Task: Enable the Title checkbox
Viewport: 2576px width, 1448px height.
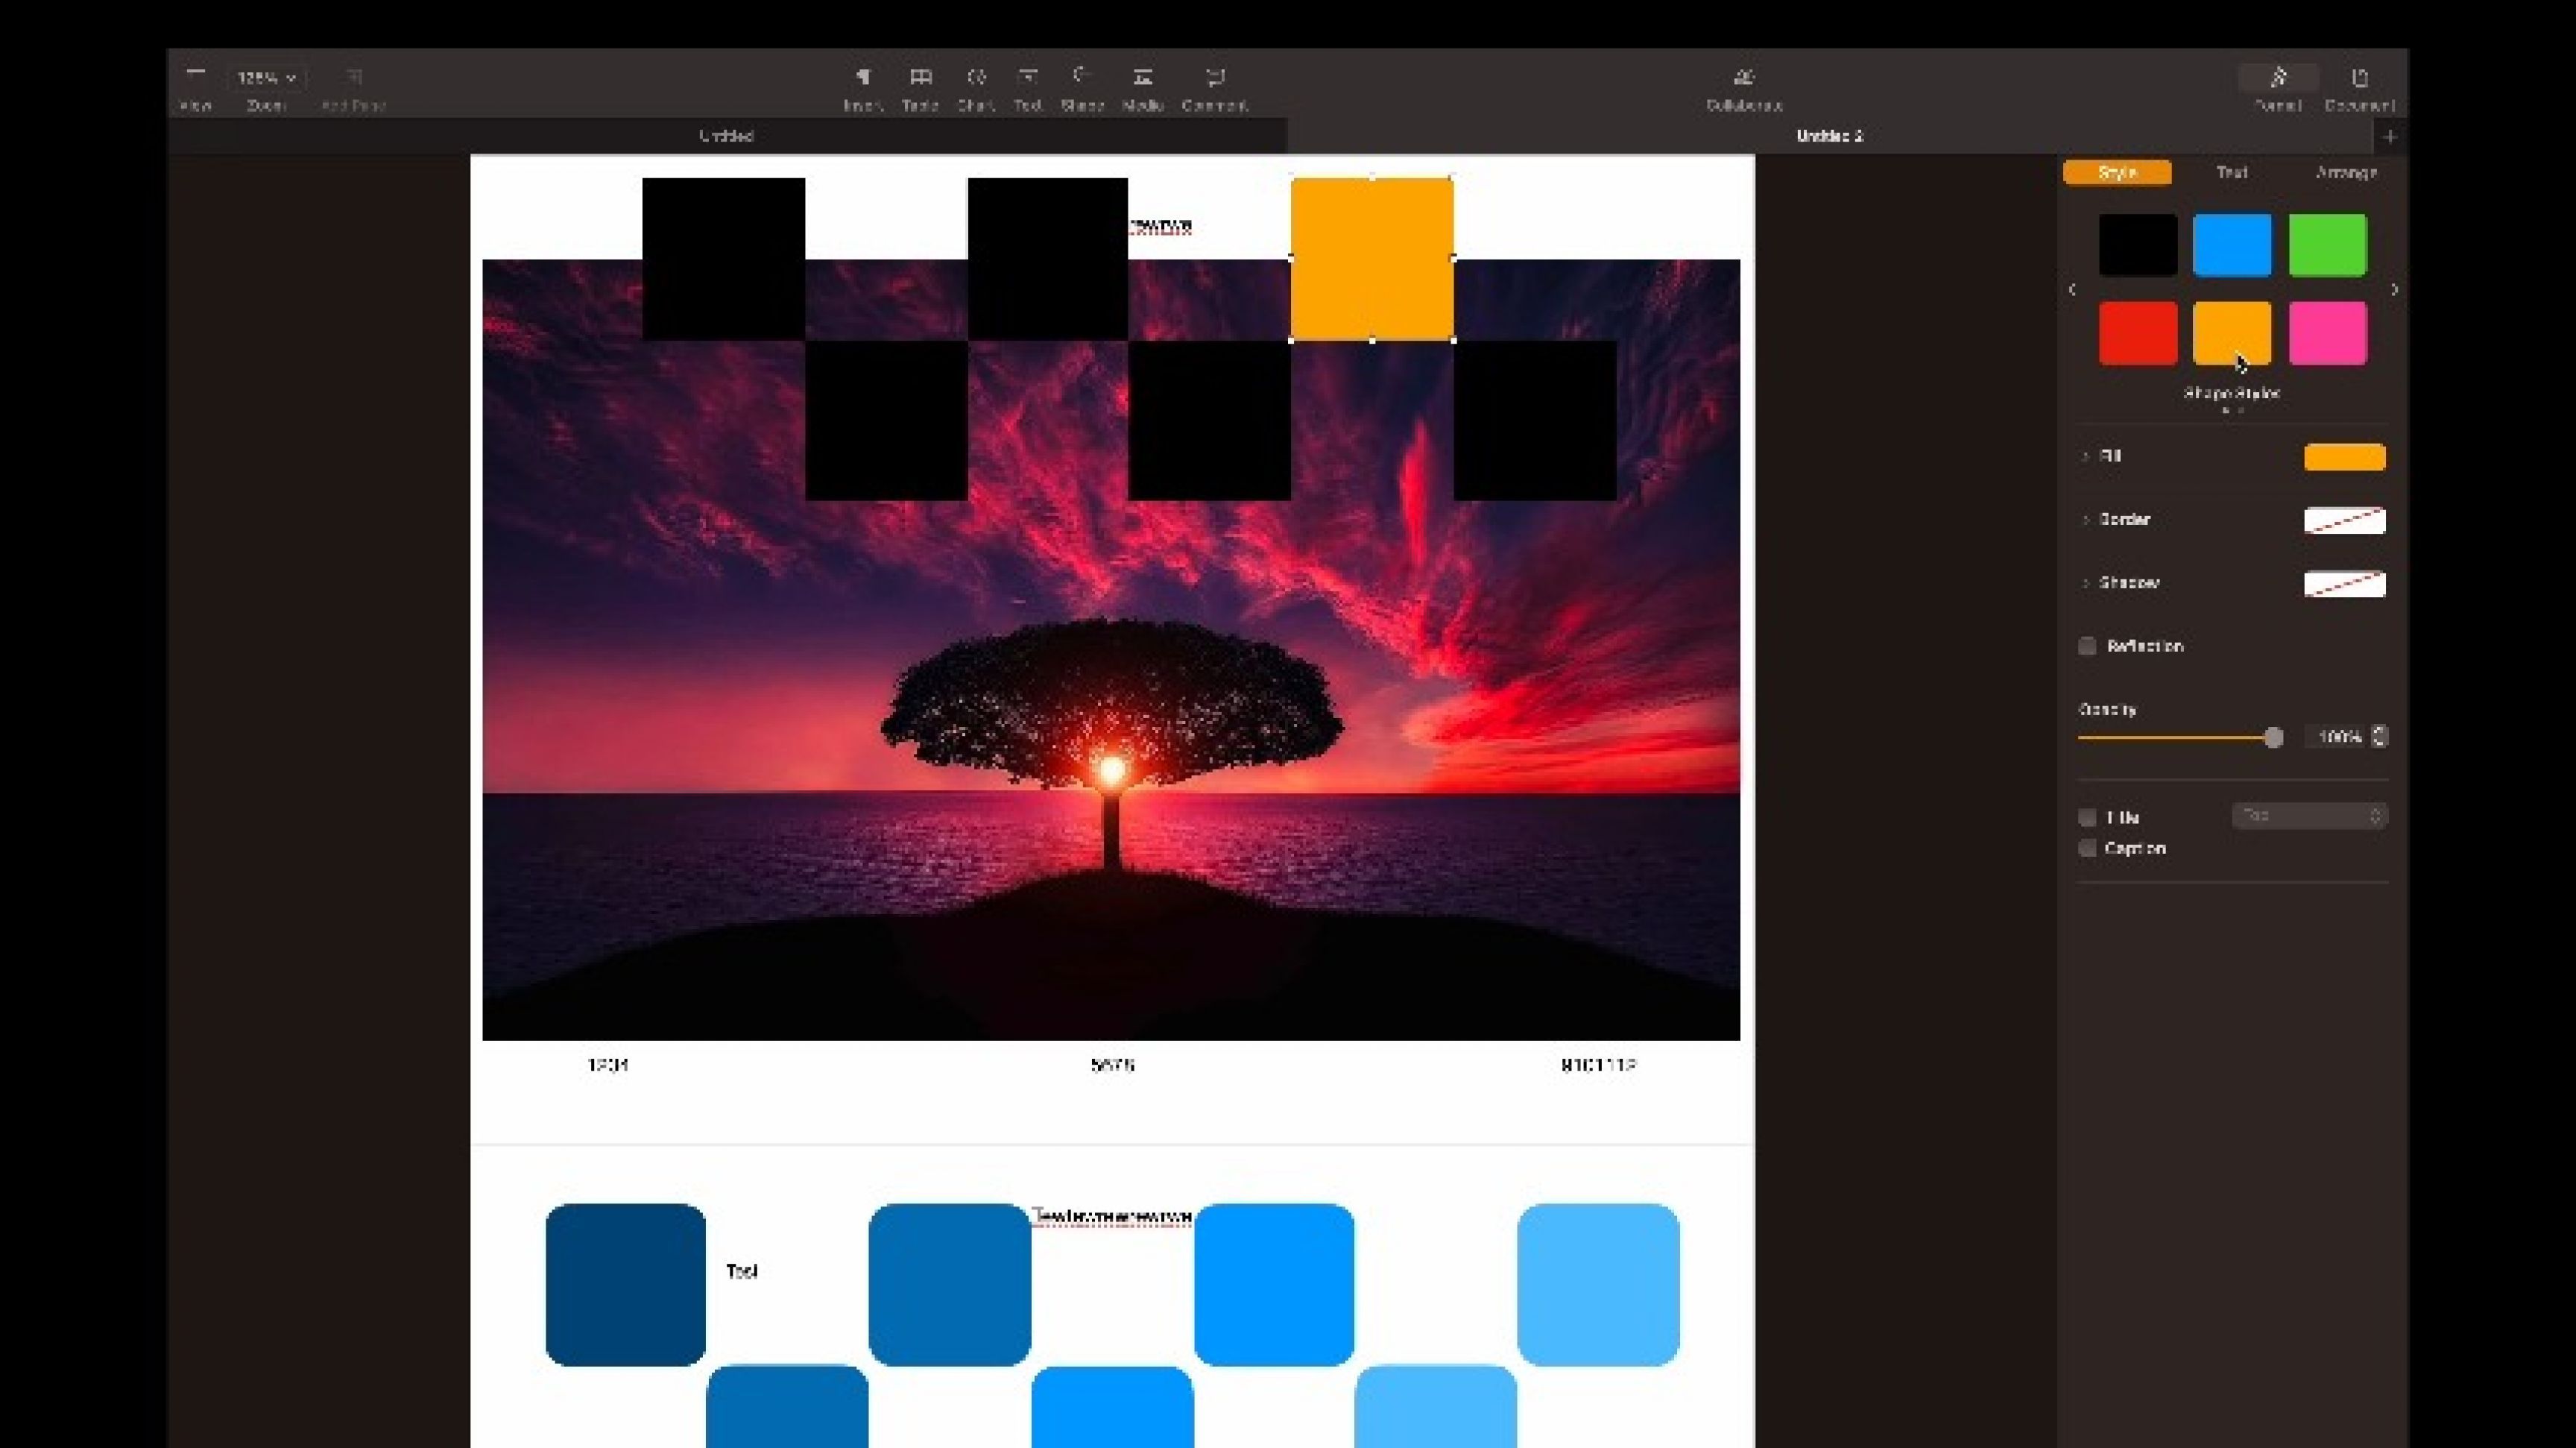Action: coord(2087,817)
